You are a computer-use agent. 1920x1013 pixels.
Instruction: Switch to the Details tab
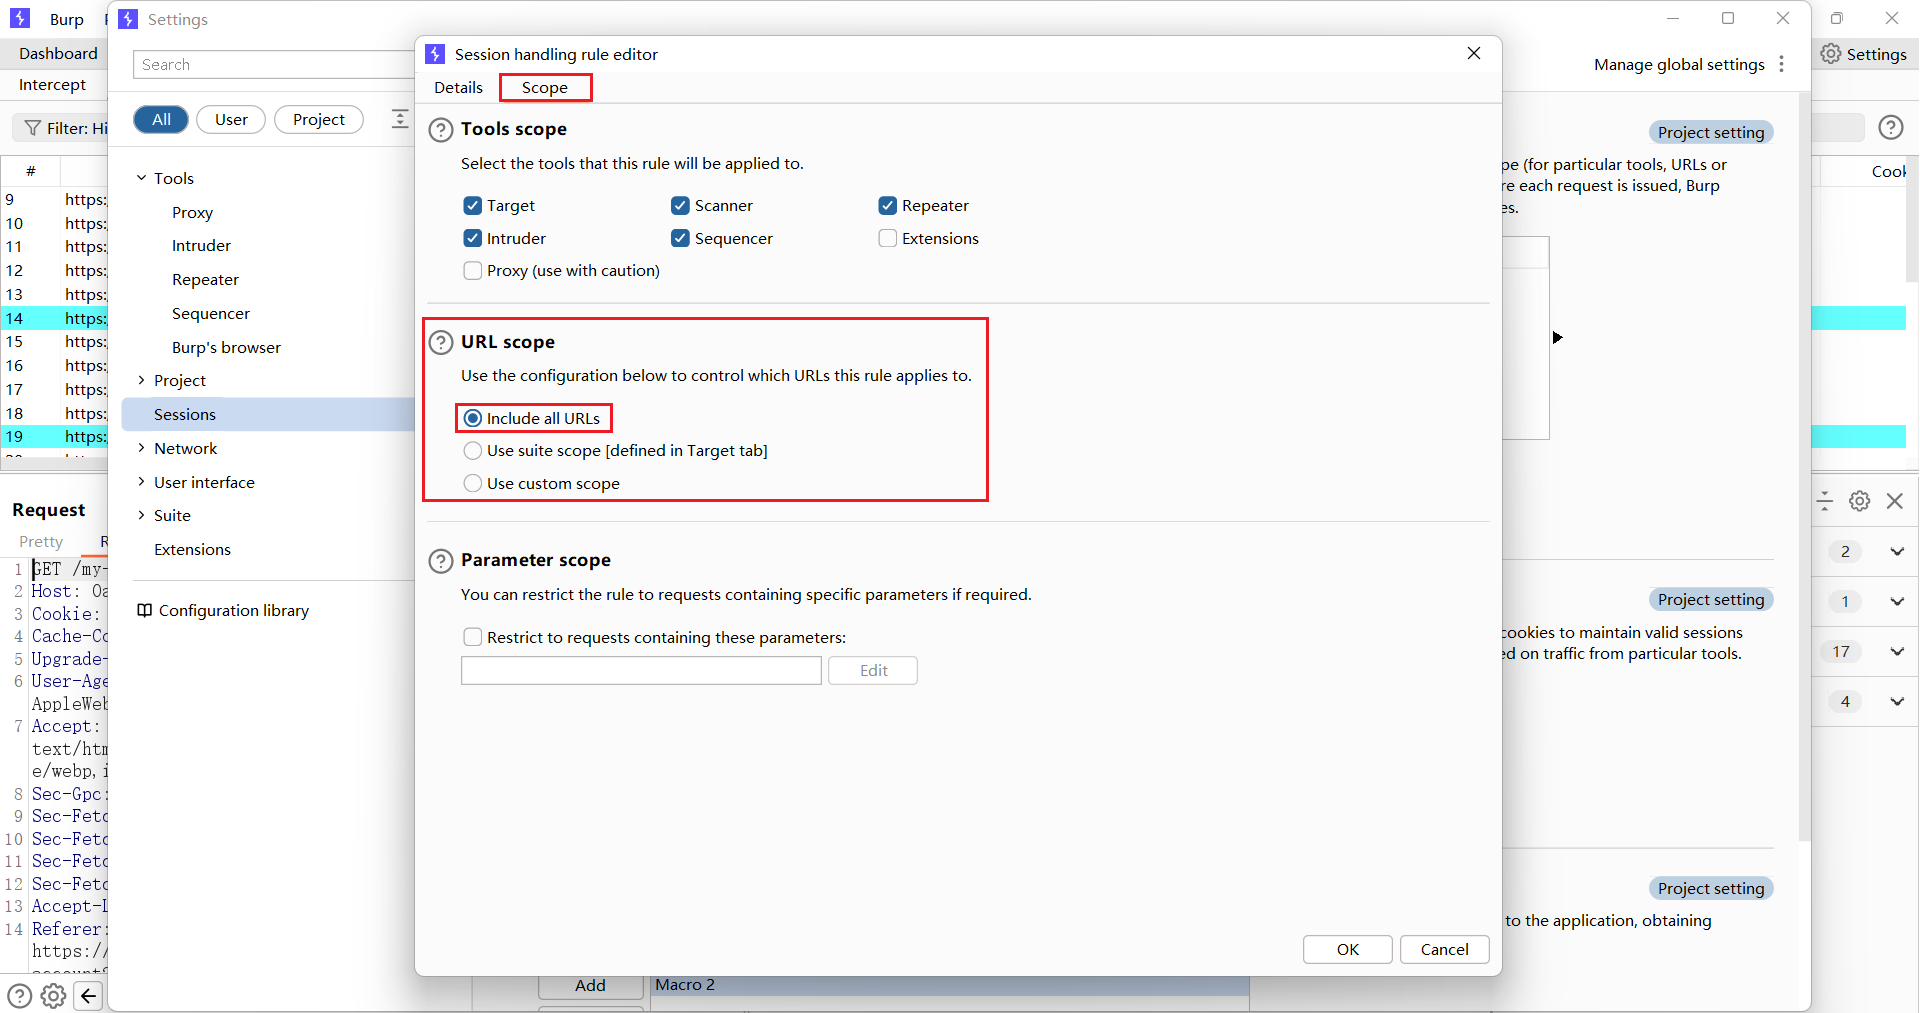458,88
